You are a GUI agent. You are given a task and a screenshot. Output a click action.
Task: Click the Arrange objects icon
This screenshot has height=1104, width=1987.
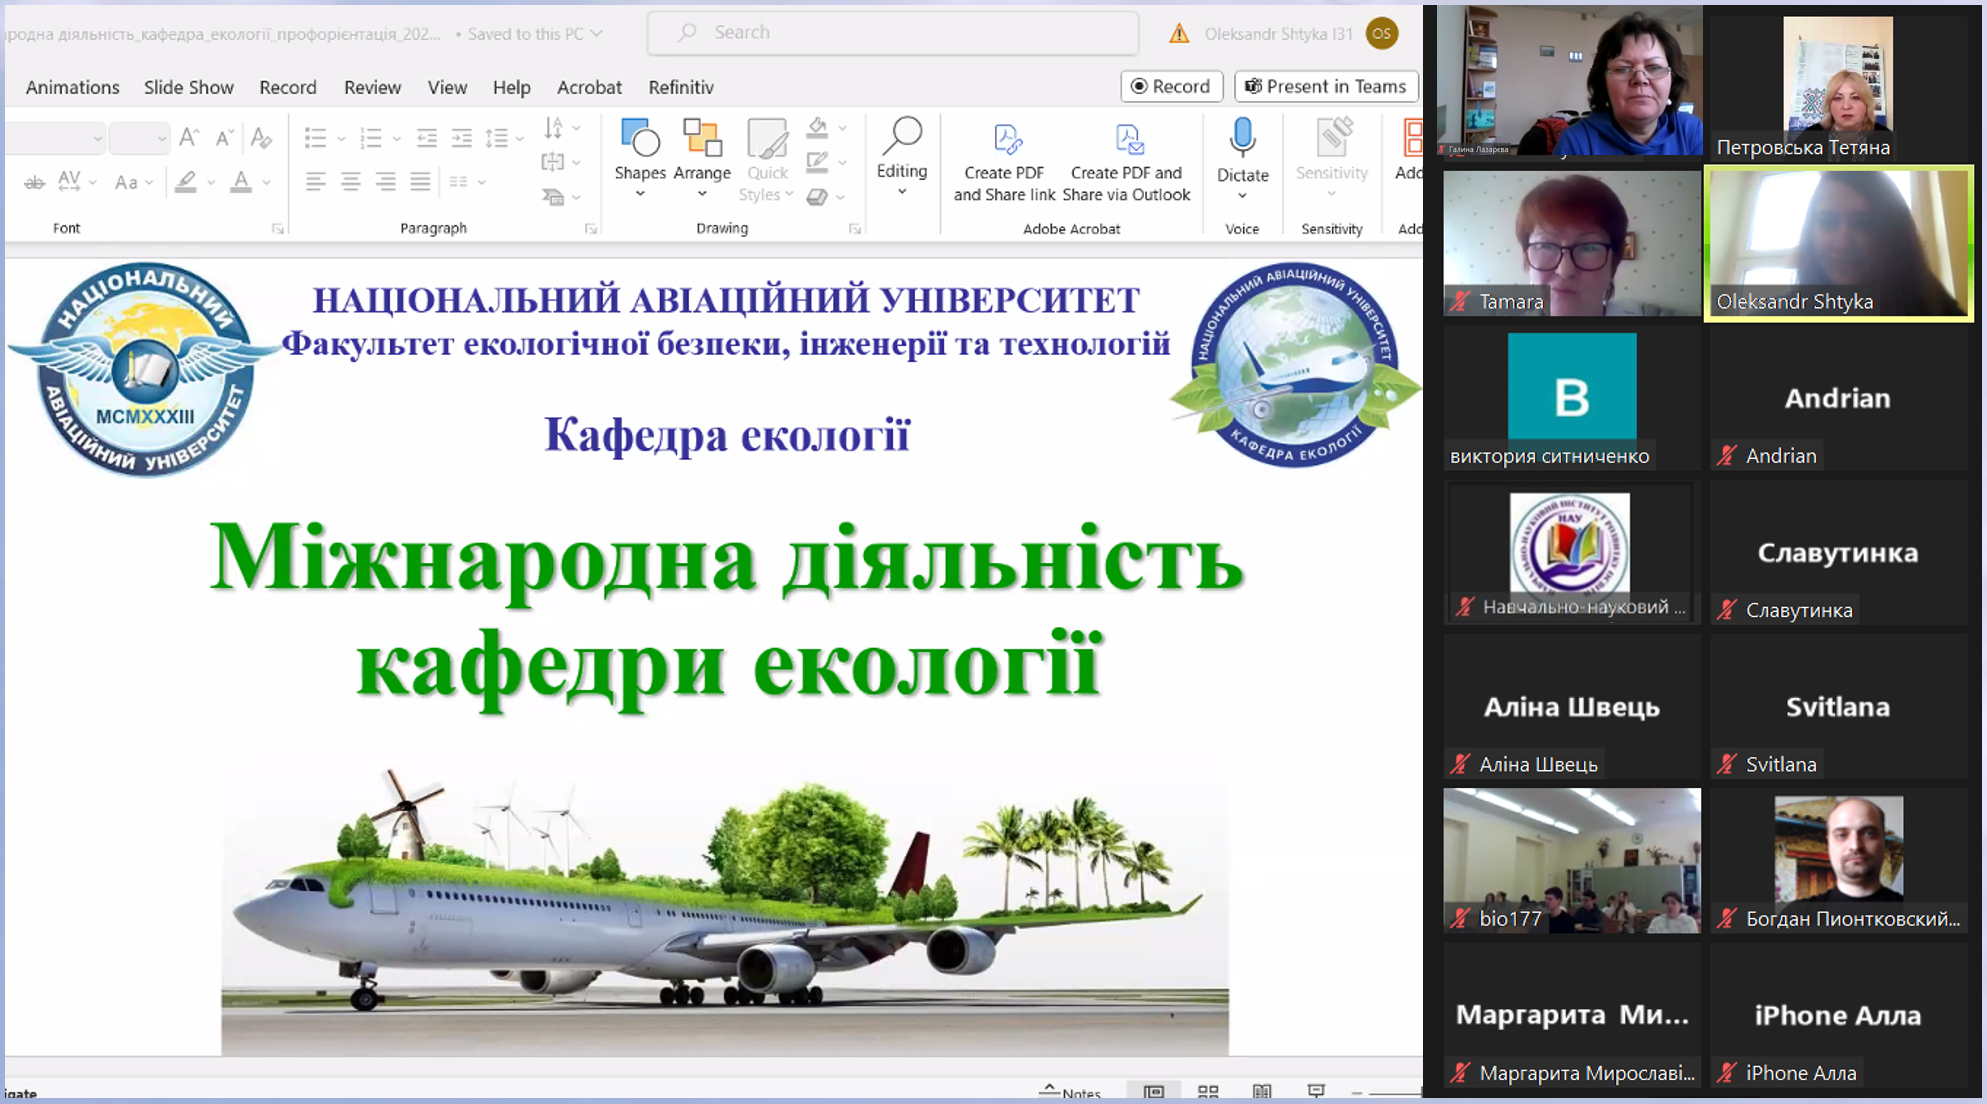[x=702, y=140]
